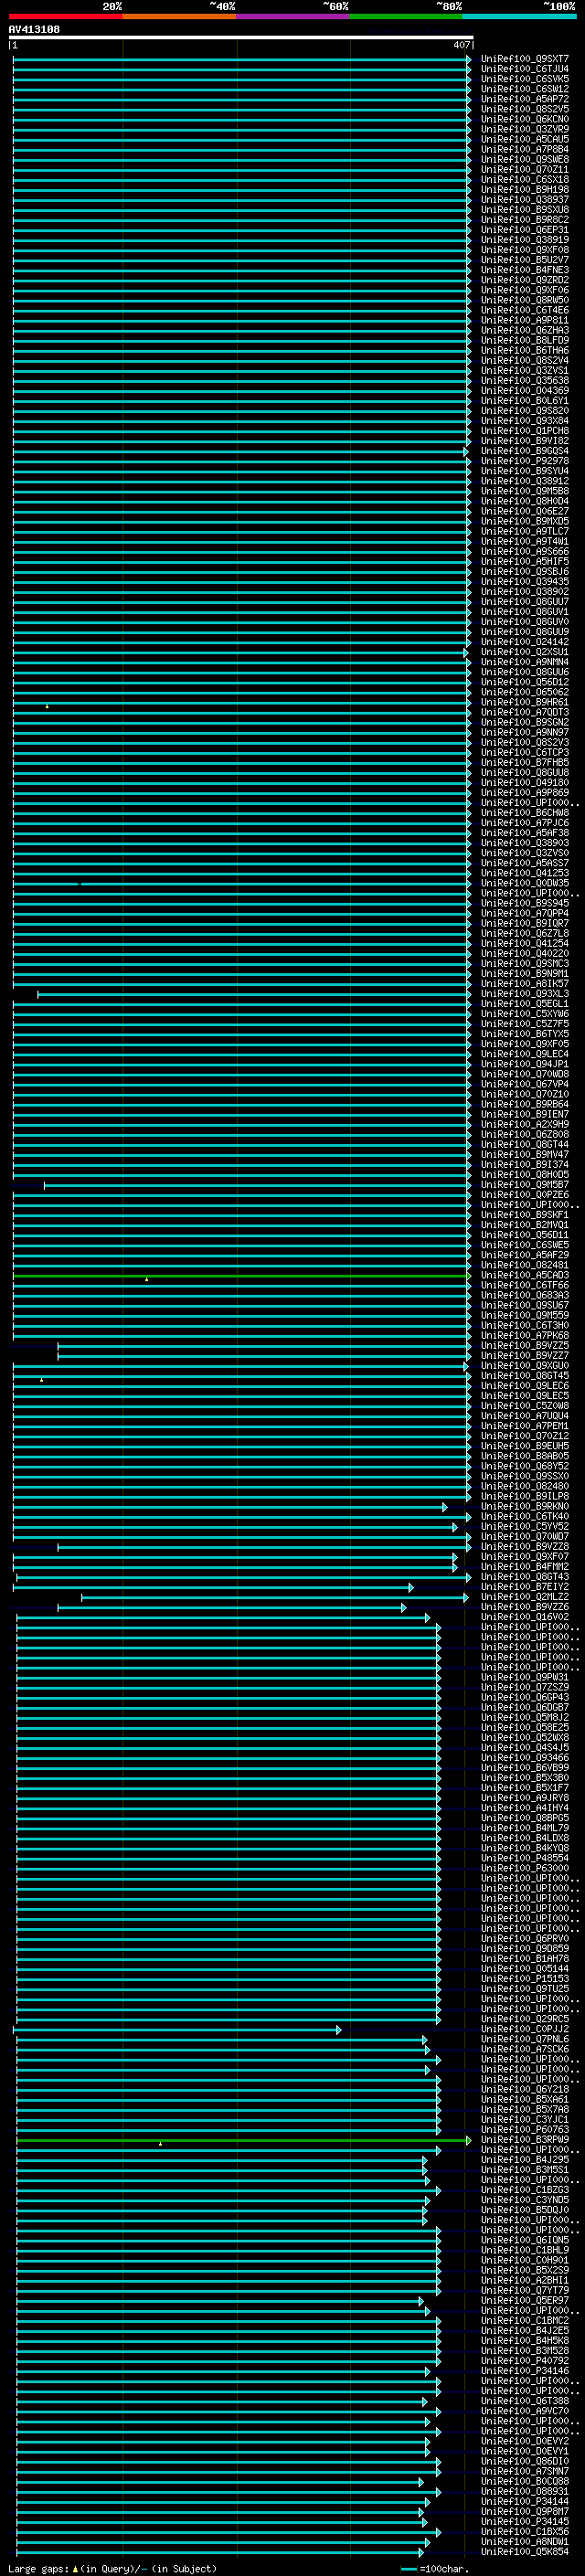Click the UniRef100_B9RKN0 entry
This screenshot has height=2576, width=585.
525,1507
